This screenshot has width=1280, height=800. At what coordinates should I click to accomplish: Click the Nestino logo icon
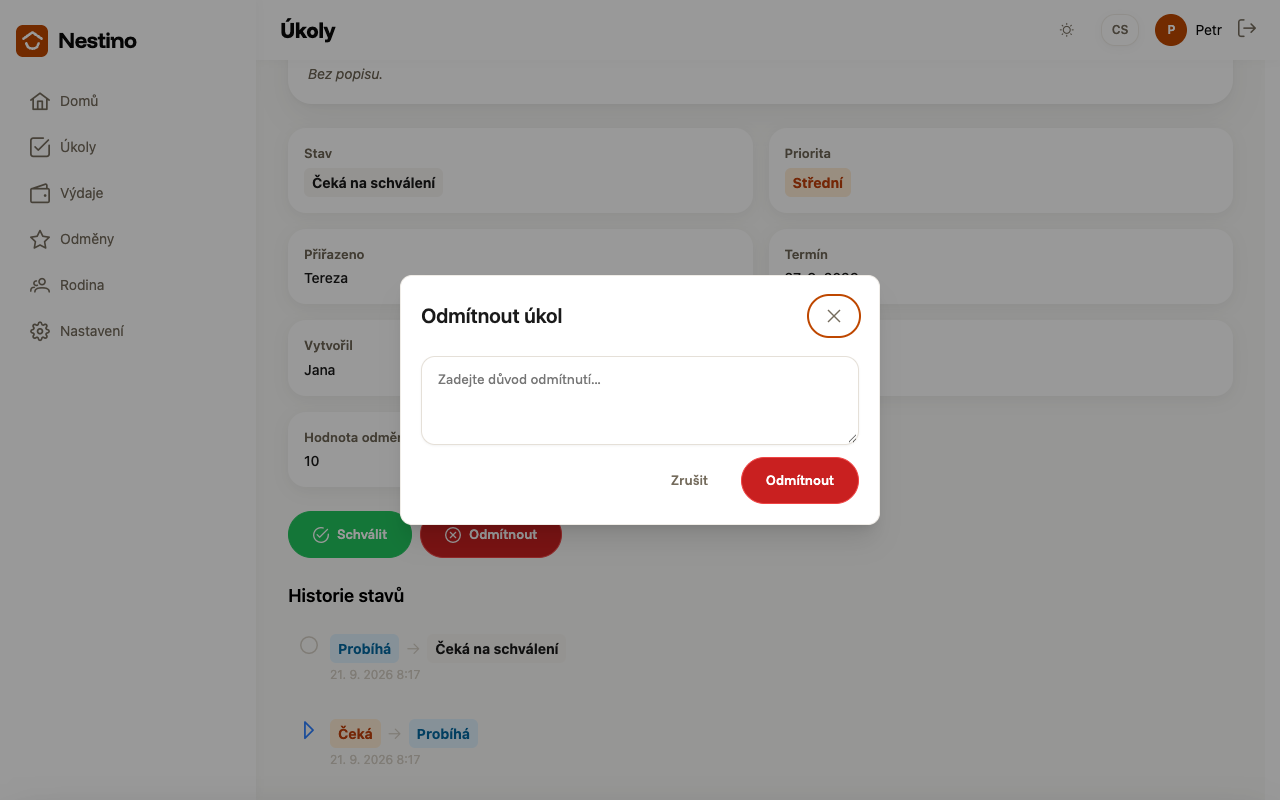32,41
